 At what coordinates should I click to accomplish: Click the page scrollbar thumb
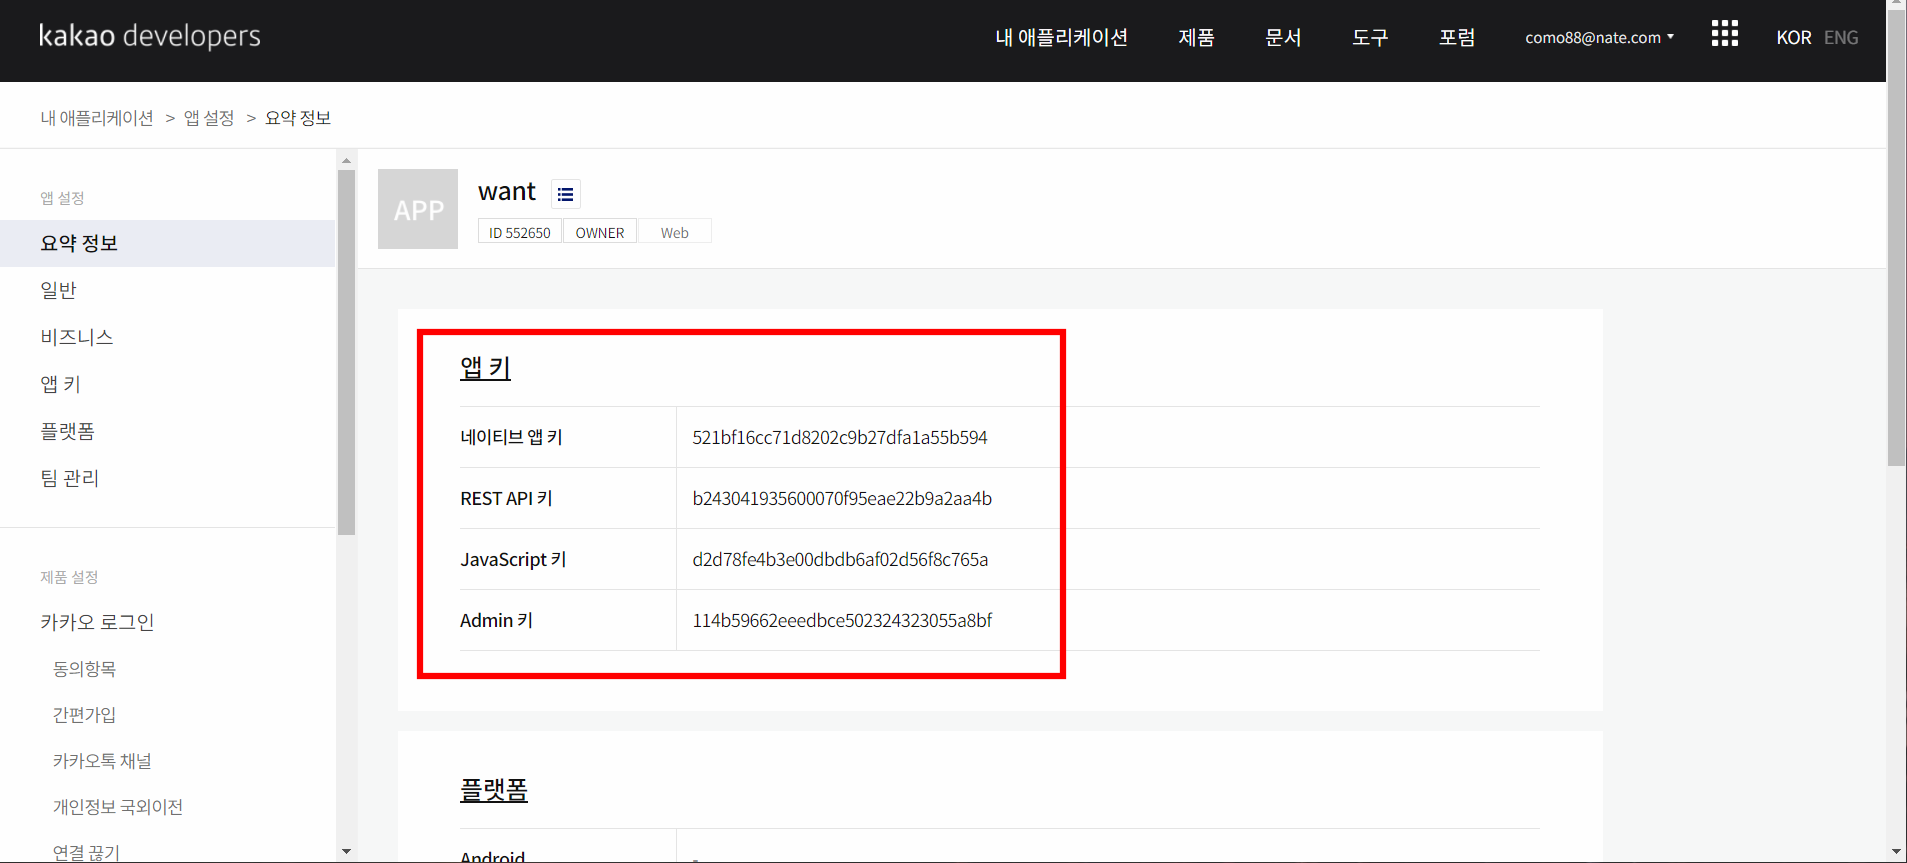(1896, 240)
